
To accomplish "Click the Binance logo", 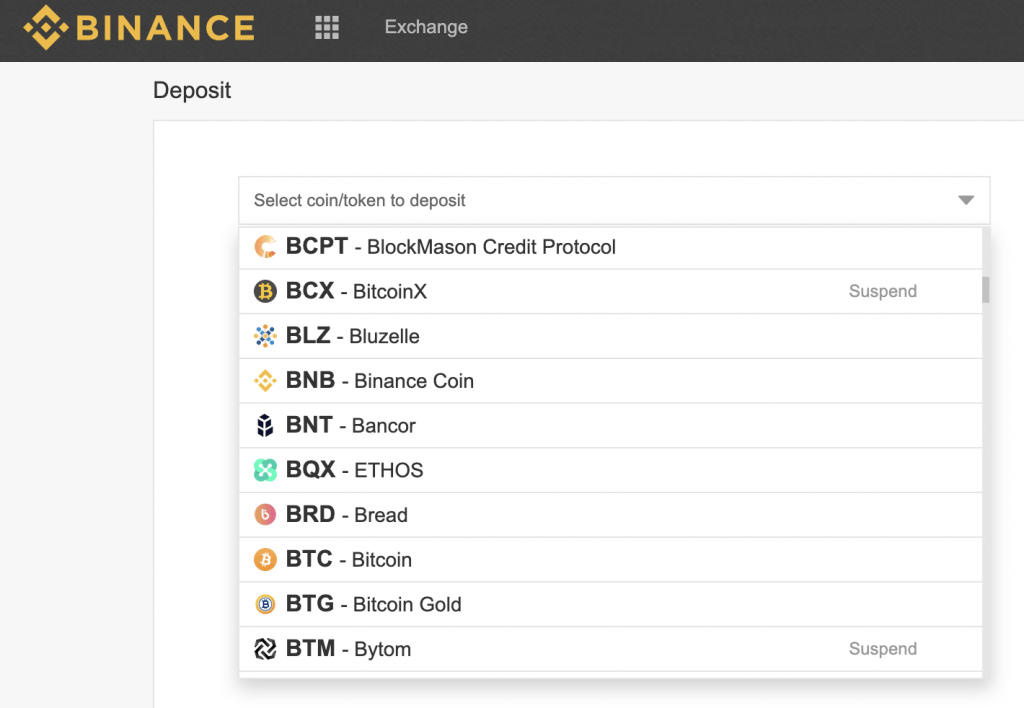I will tap(138, 27).
